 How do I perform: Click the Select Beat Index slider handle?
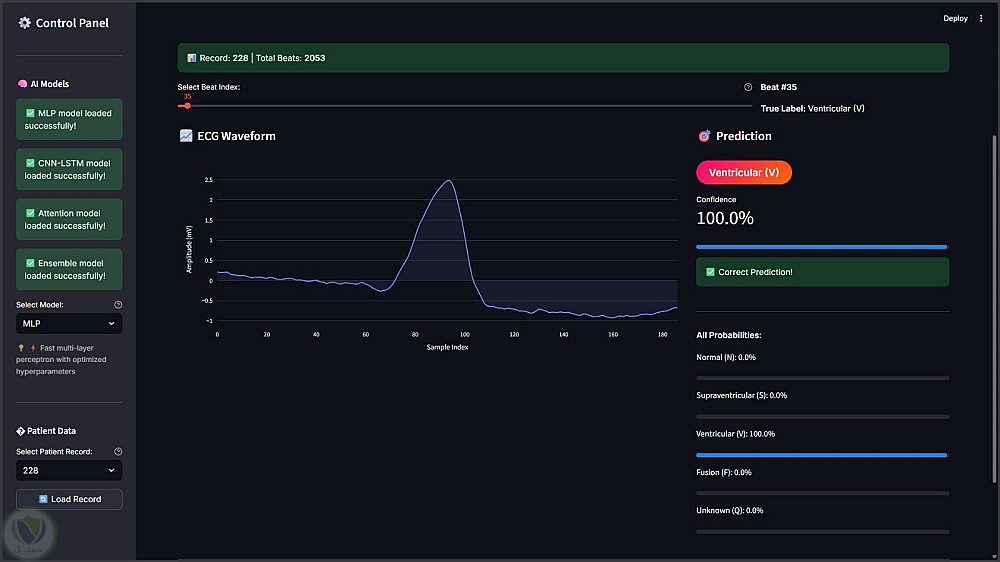pos(187,105)
